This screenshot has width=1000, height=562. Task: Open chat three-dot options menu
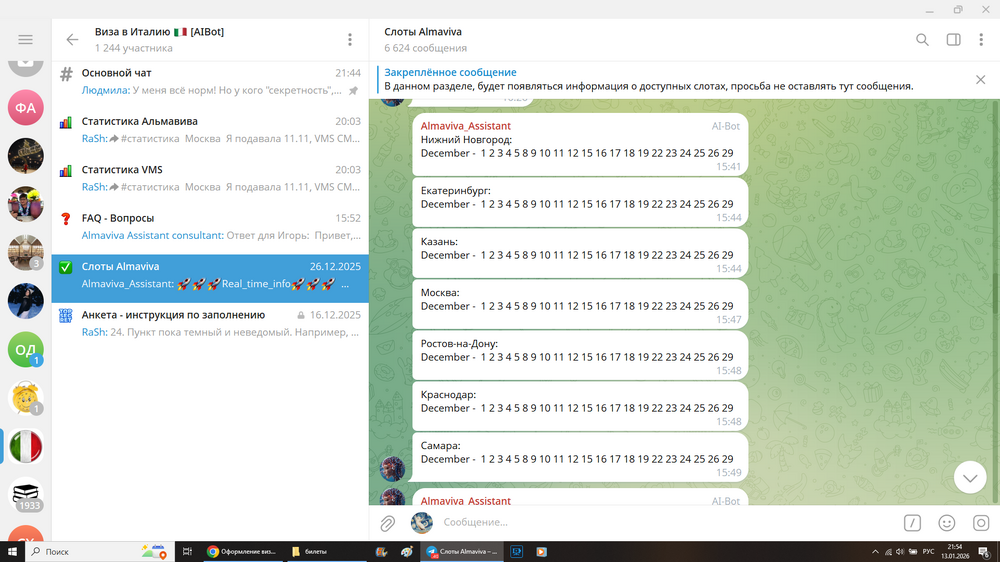[982, 40]
